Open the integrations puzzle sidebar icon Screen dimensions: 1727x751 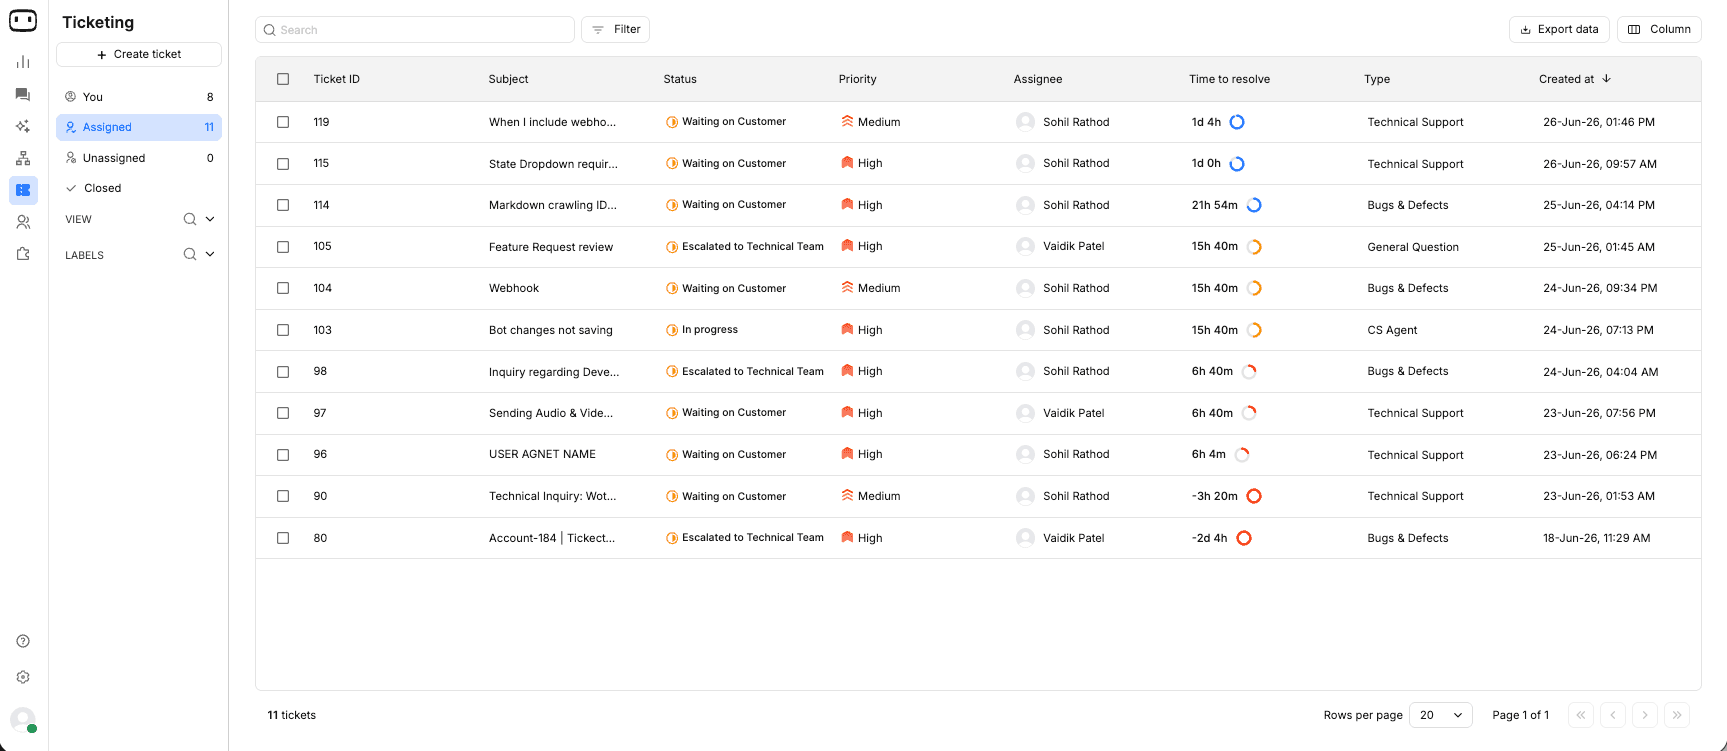tap(23, 254)
